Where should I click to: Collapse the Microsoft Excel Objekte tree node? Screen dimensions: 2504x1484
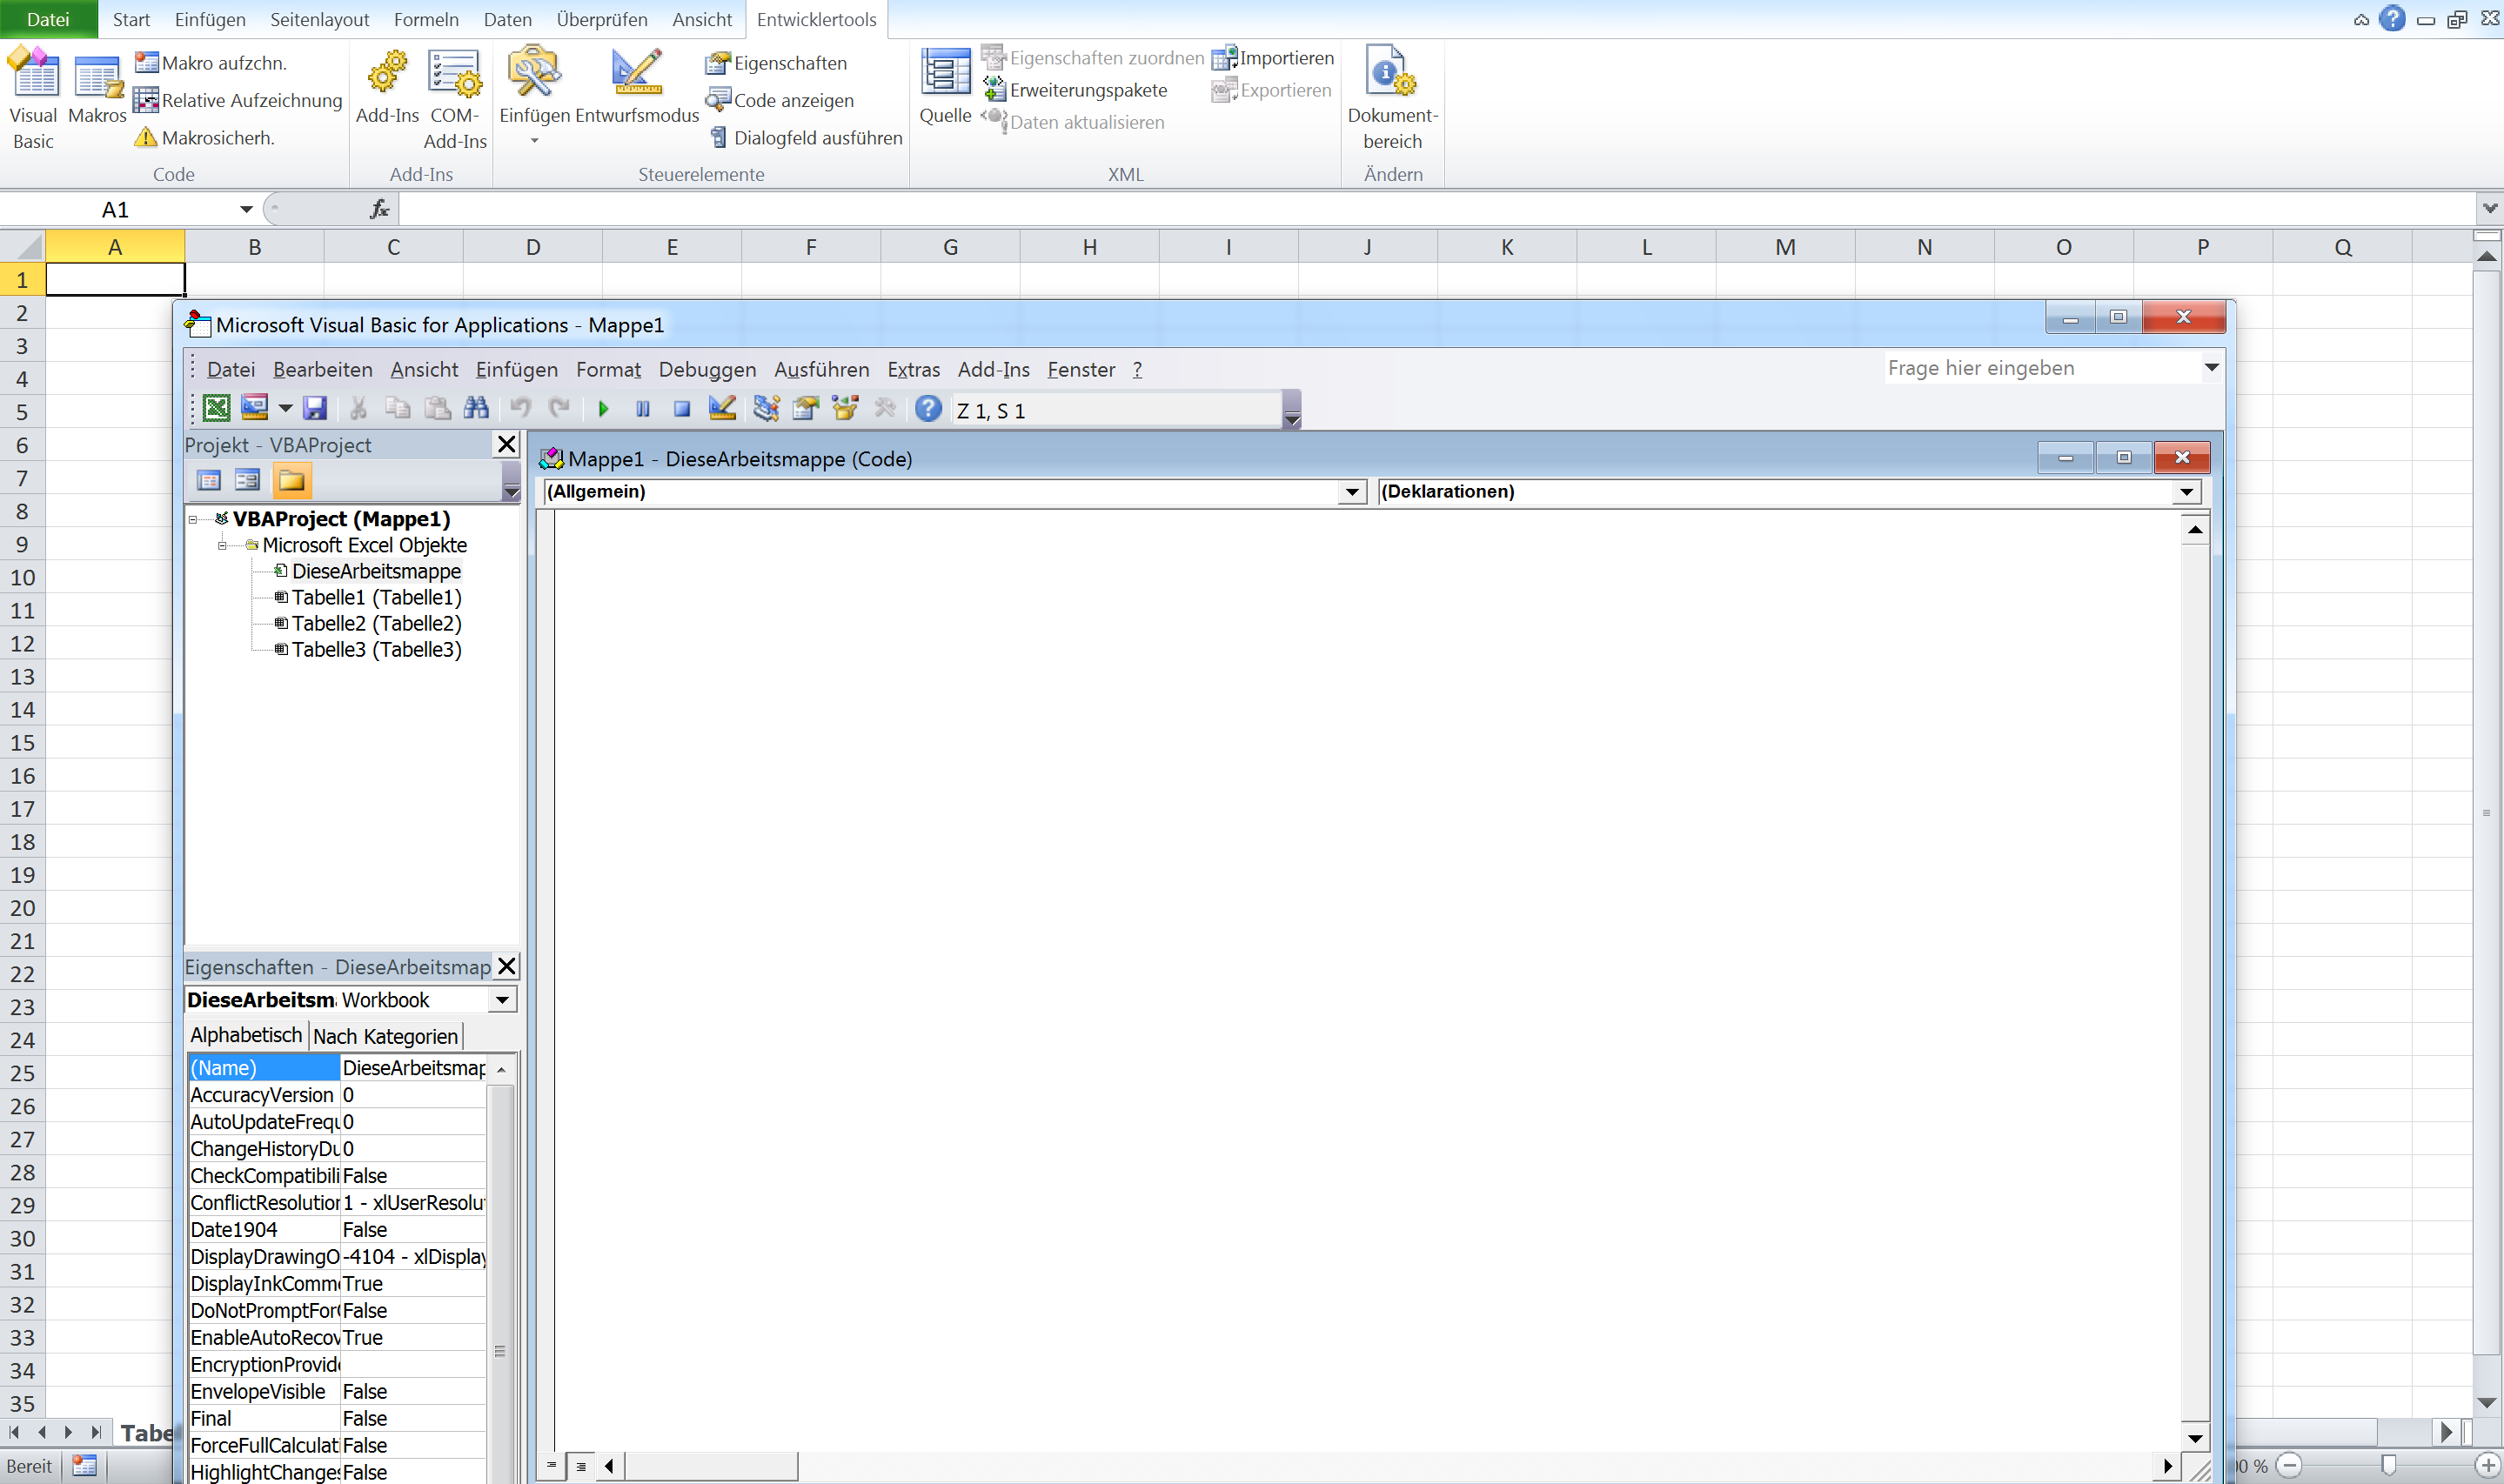click(x=222, y=546)
